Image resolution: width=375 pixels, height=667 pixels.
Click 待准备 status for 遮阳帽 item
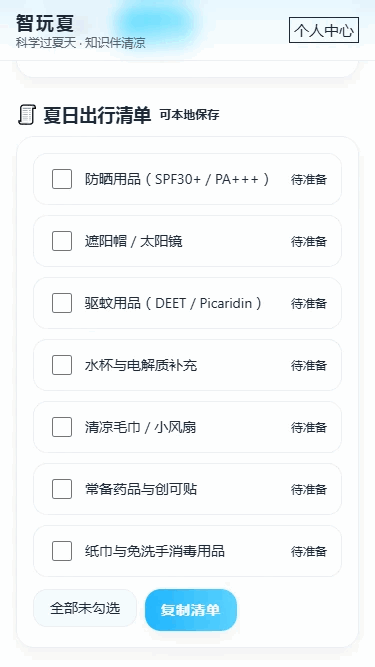pos(309,241)
